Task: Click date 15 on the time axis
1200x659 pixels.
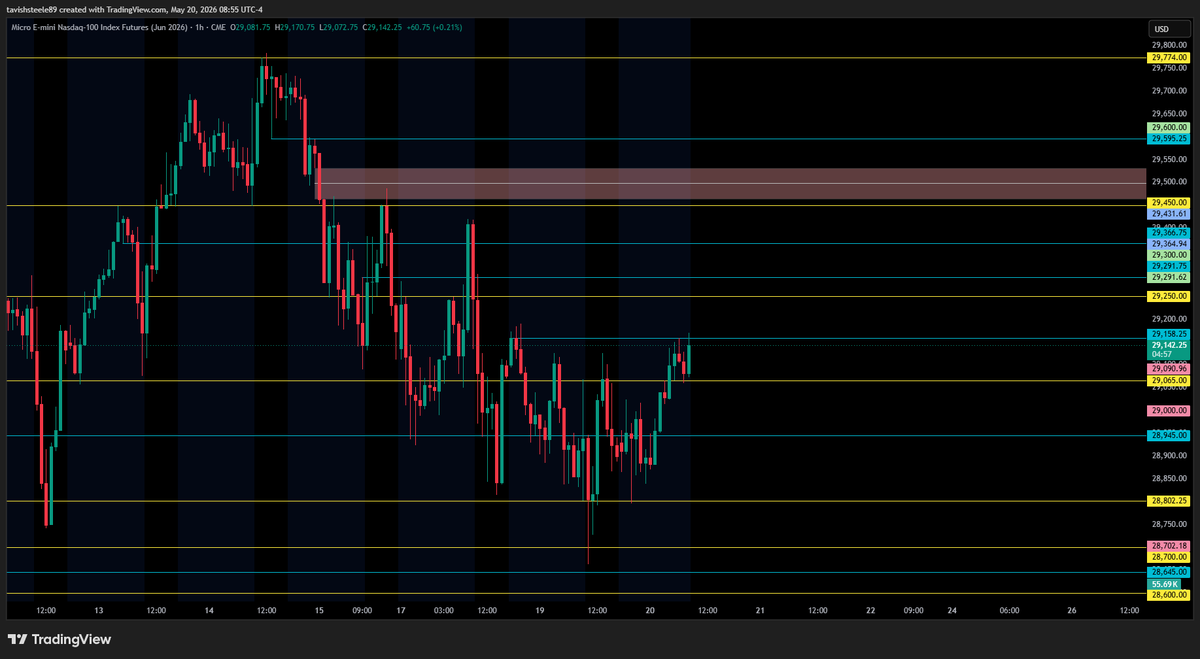Action: 319,610
